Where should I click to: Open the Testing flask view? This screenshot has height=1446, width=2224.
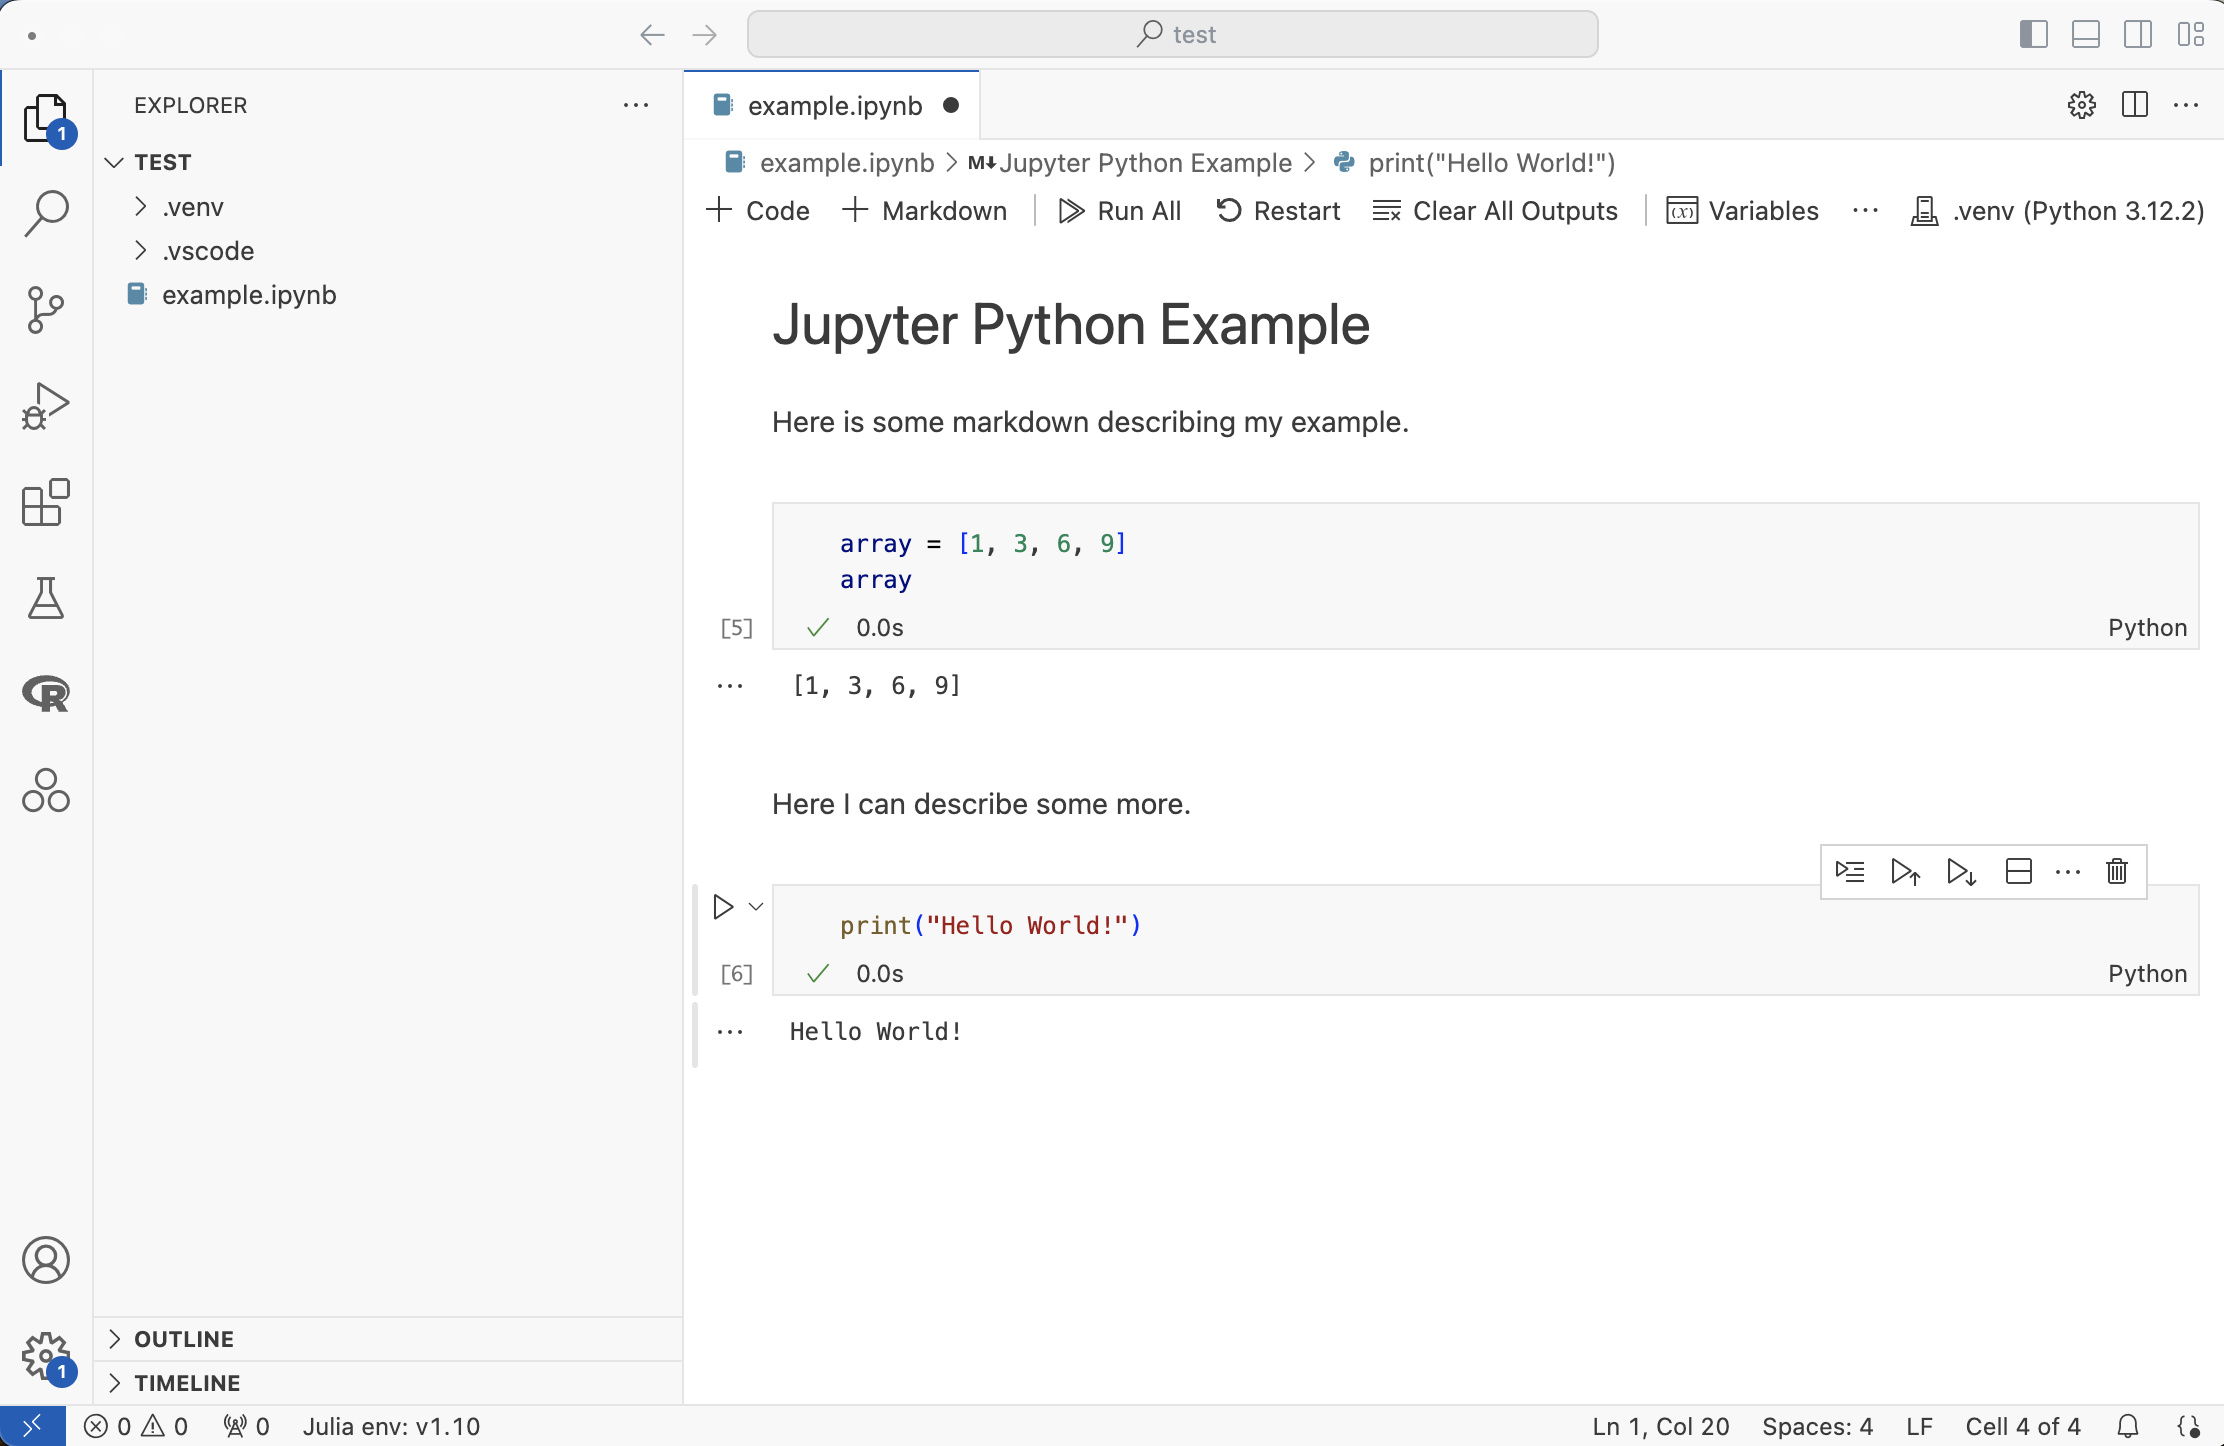[x=45, y=598]
